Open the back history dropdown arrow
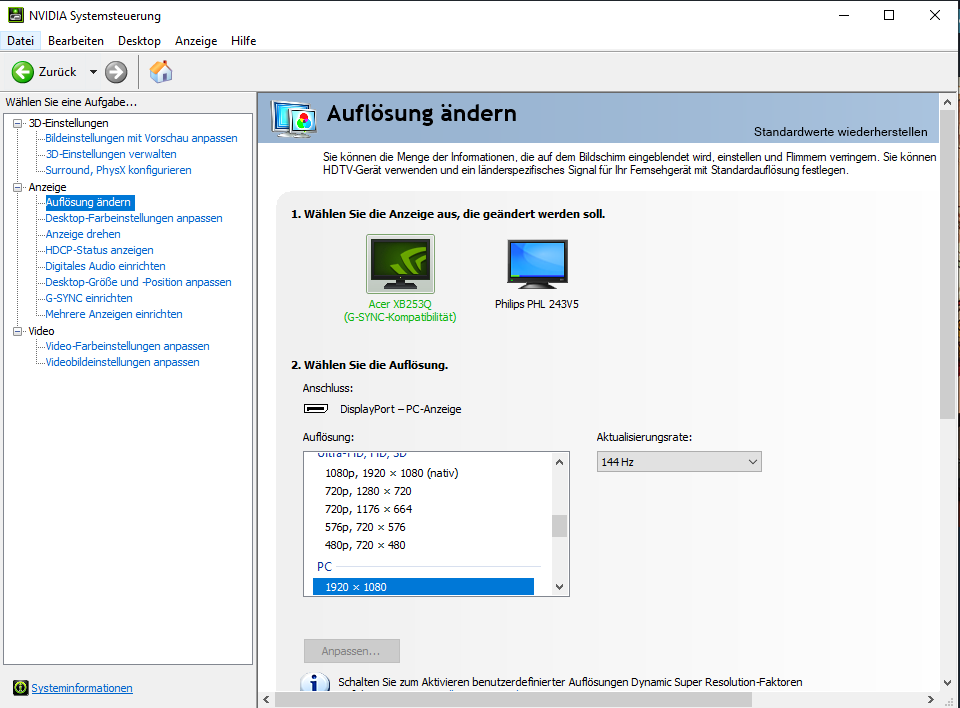 coord(93,72)
